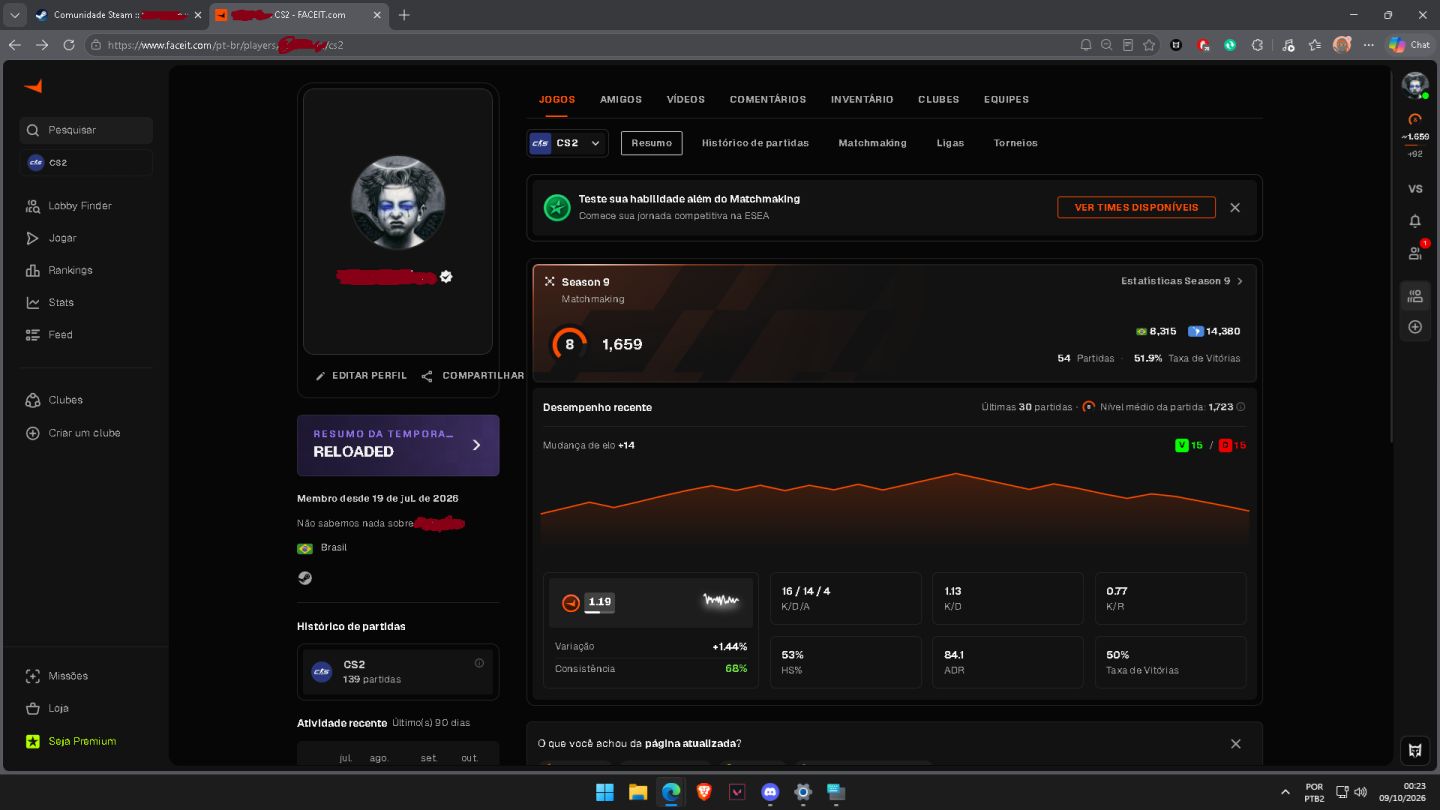Open linked Steam profile icon
This screenshot has height=810, width=1440.
[305, 578]
